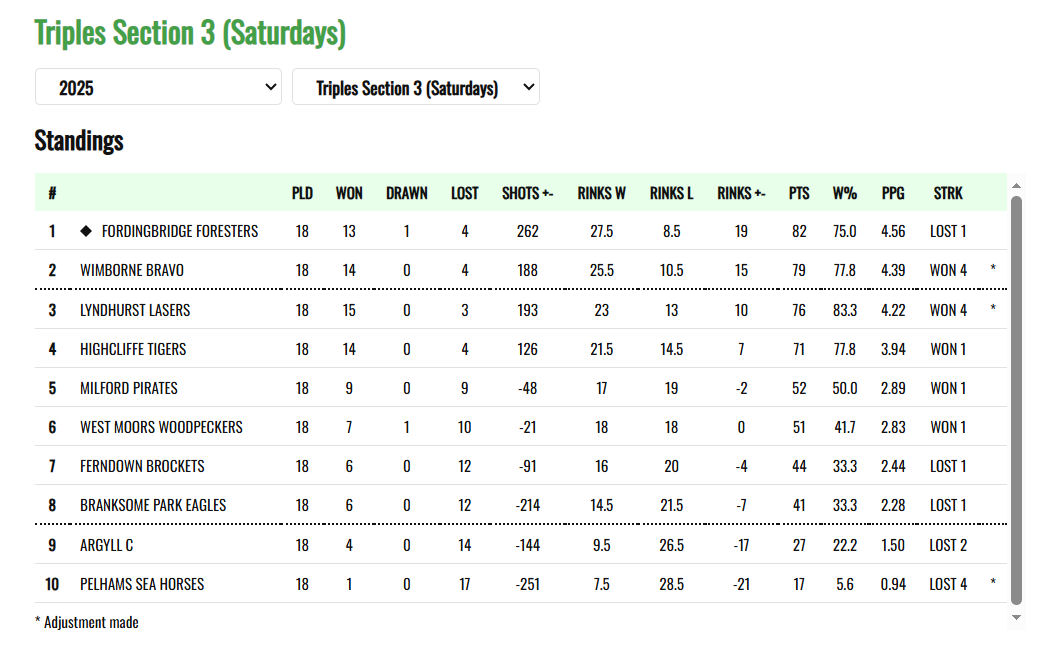
Task: Open the Wimborne Bravo team link
Action: click(x=132, y=270)
